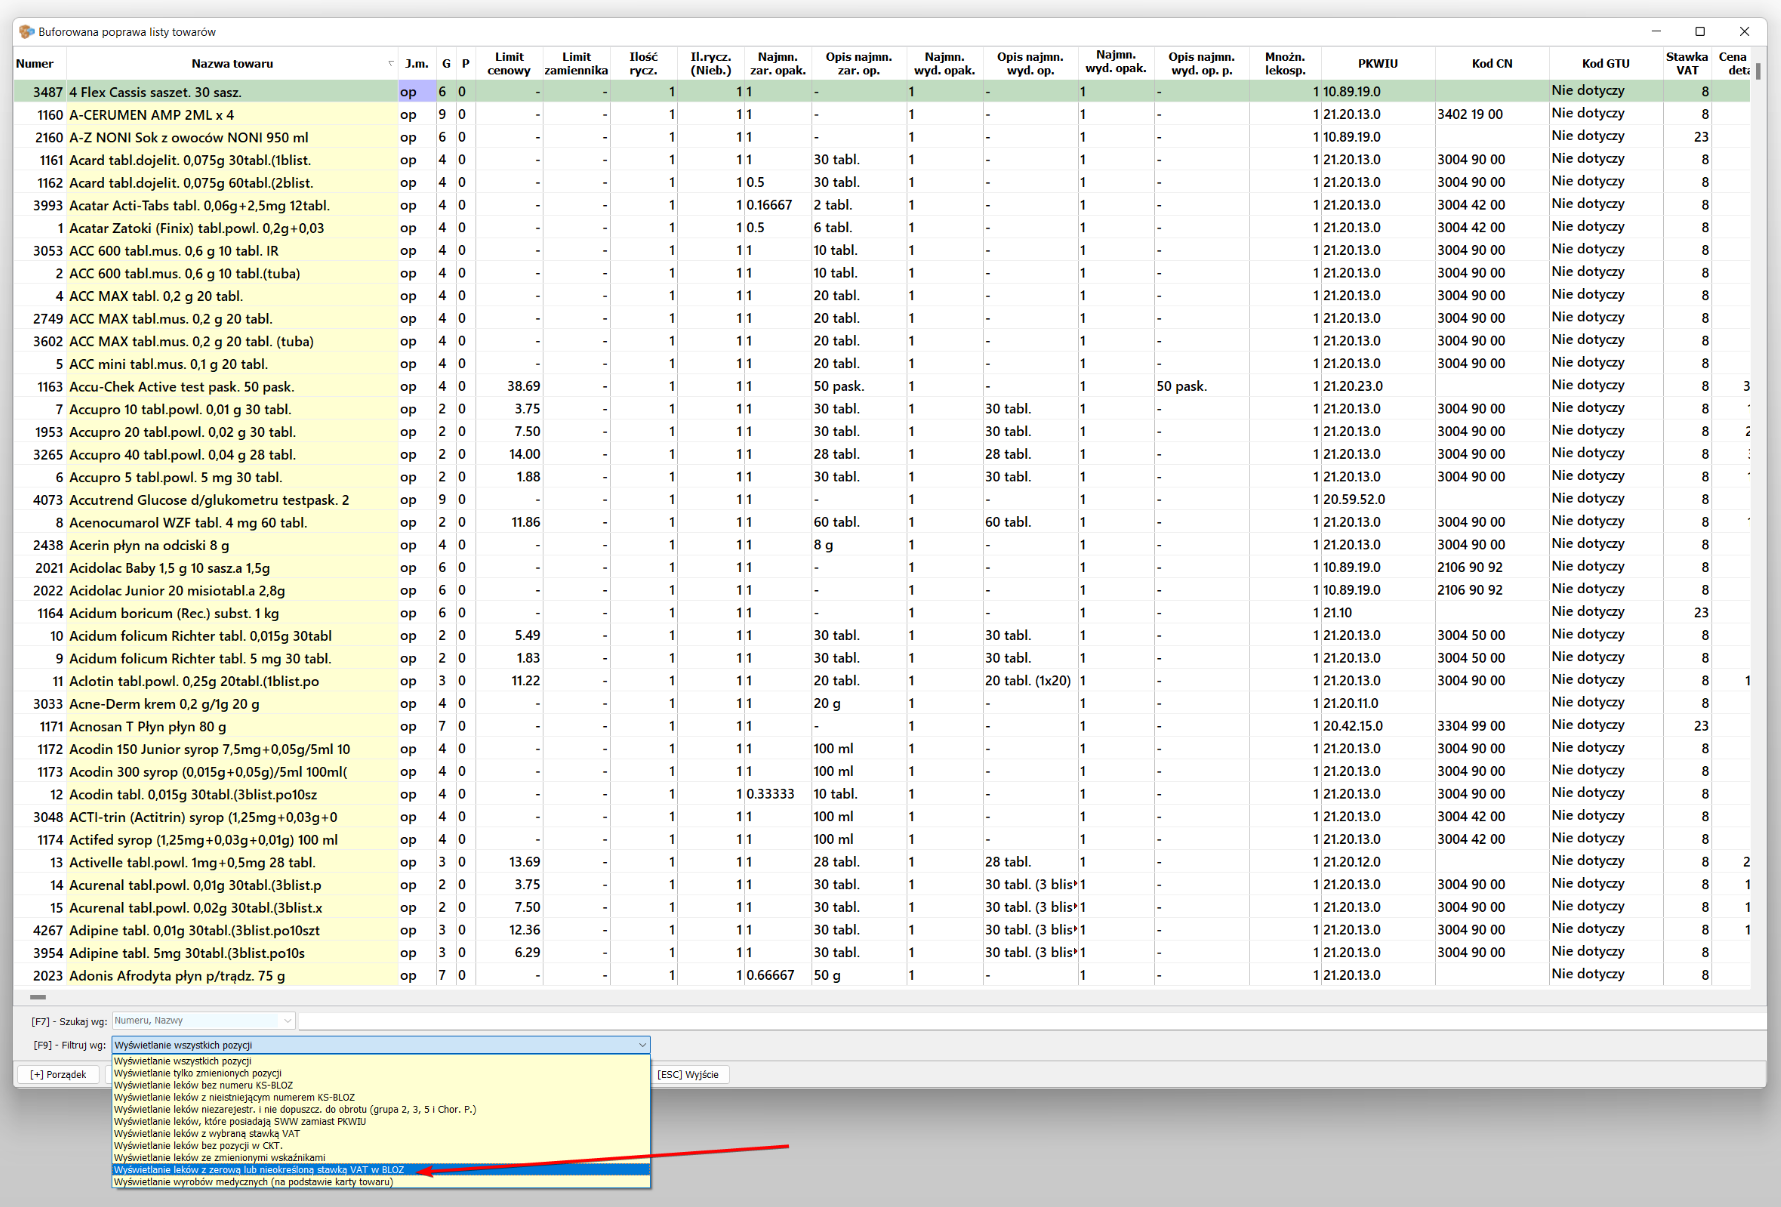This screenshot has height=1207, width=1781.
Task: Click the Stawka VAT column header
Action: click(1687, 64)
